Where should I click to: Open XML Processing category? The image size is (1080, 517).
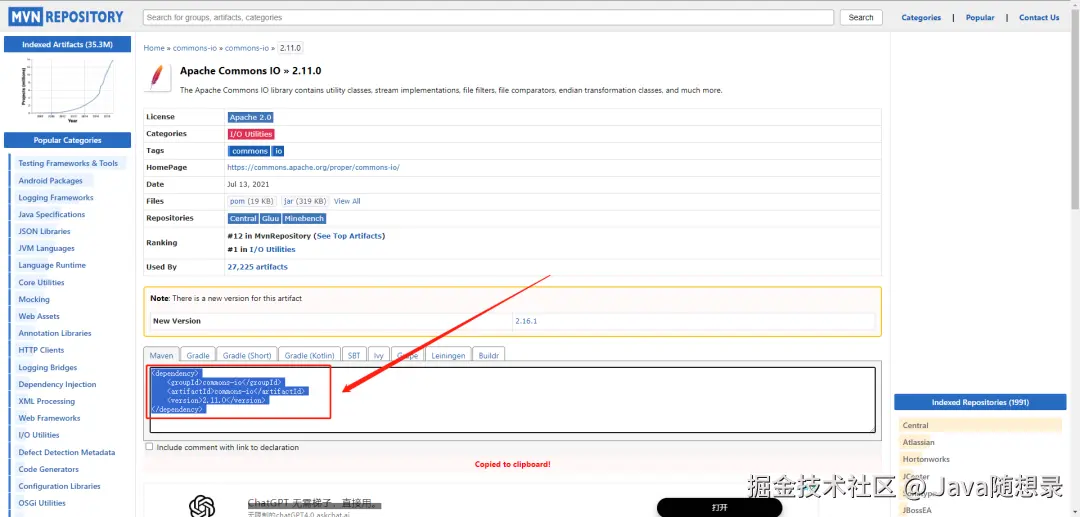pyautogui.click(x=47, y=401)
